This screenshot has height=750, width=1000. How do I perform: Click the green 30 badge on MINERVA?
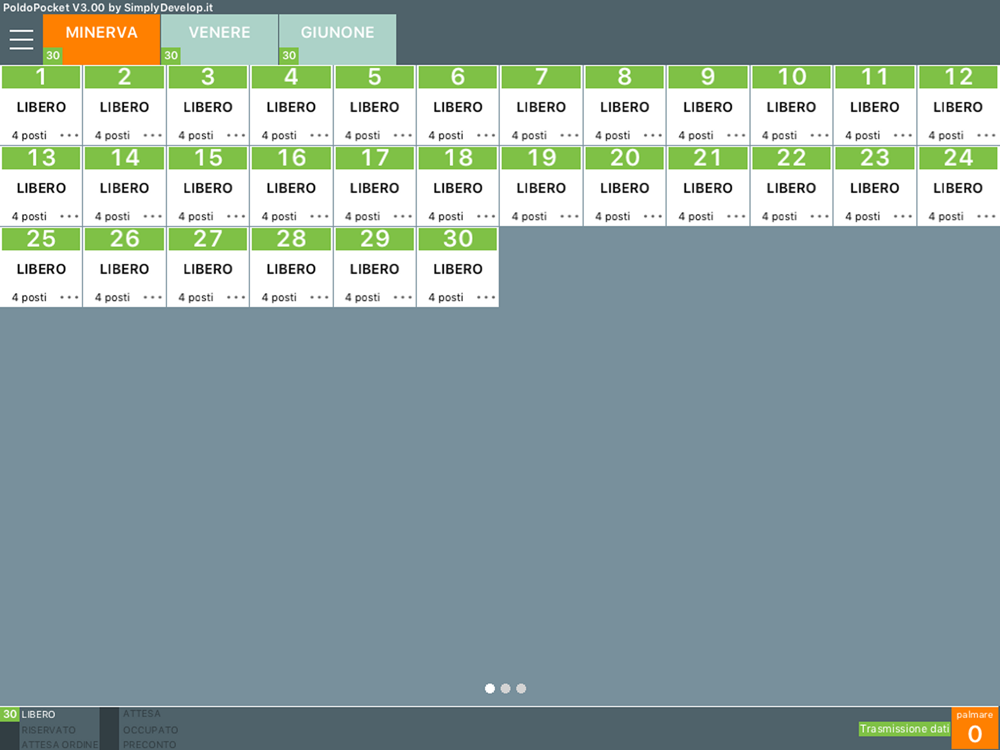(53, 55)
